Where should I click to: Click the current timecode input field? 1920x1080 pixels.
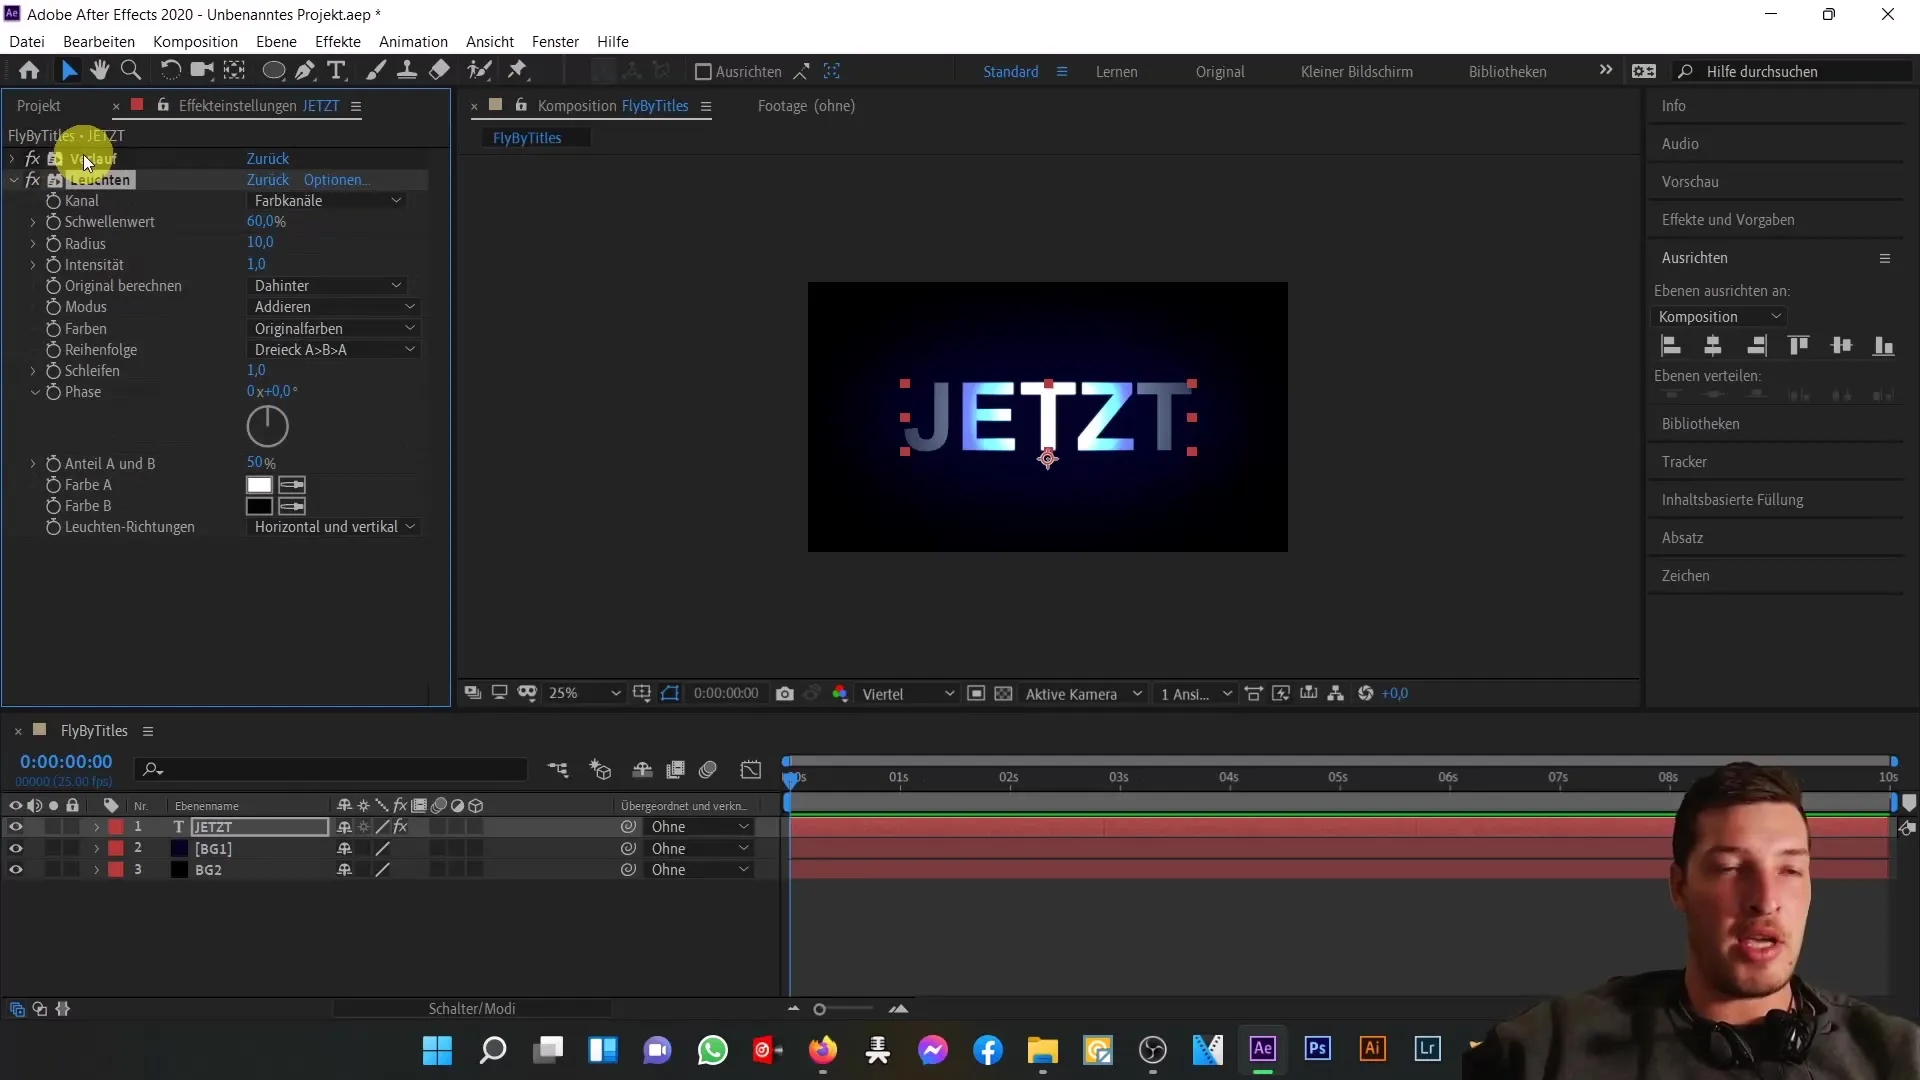pyautogui.click(x=65, y=761)
